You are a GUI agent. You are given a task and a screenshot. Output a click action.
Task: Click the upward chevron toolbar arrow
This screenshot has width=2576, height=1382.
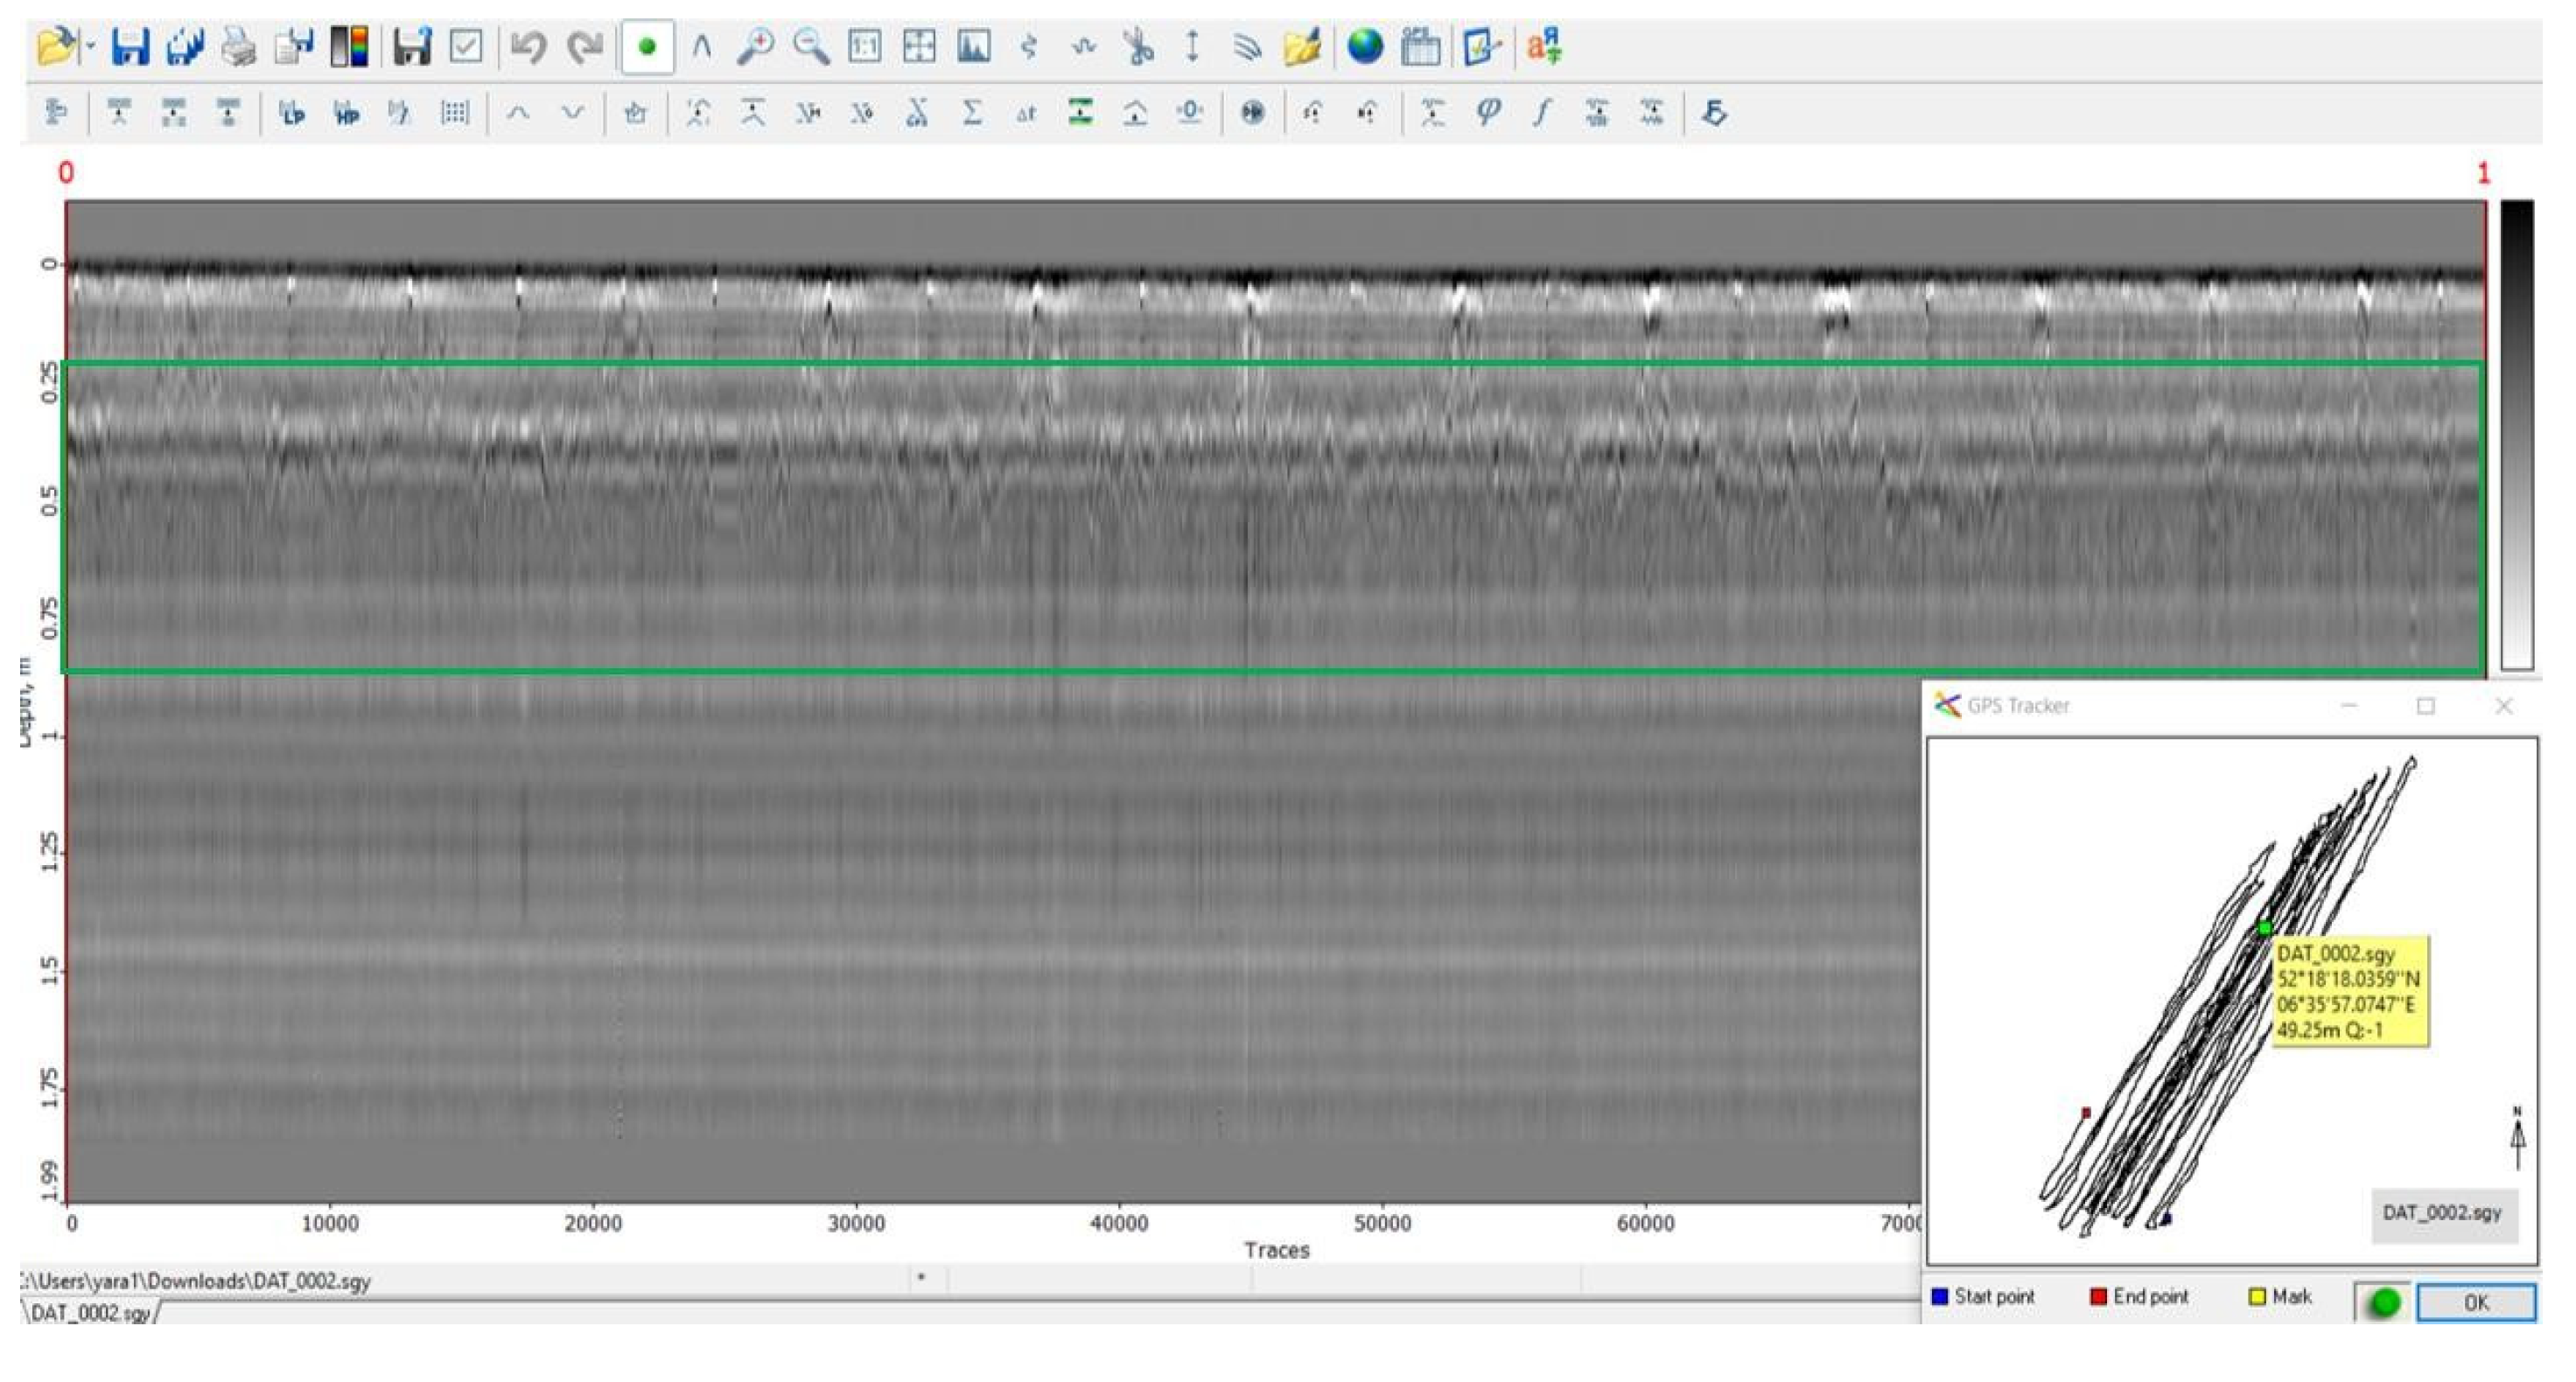[517, 113]
